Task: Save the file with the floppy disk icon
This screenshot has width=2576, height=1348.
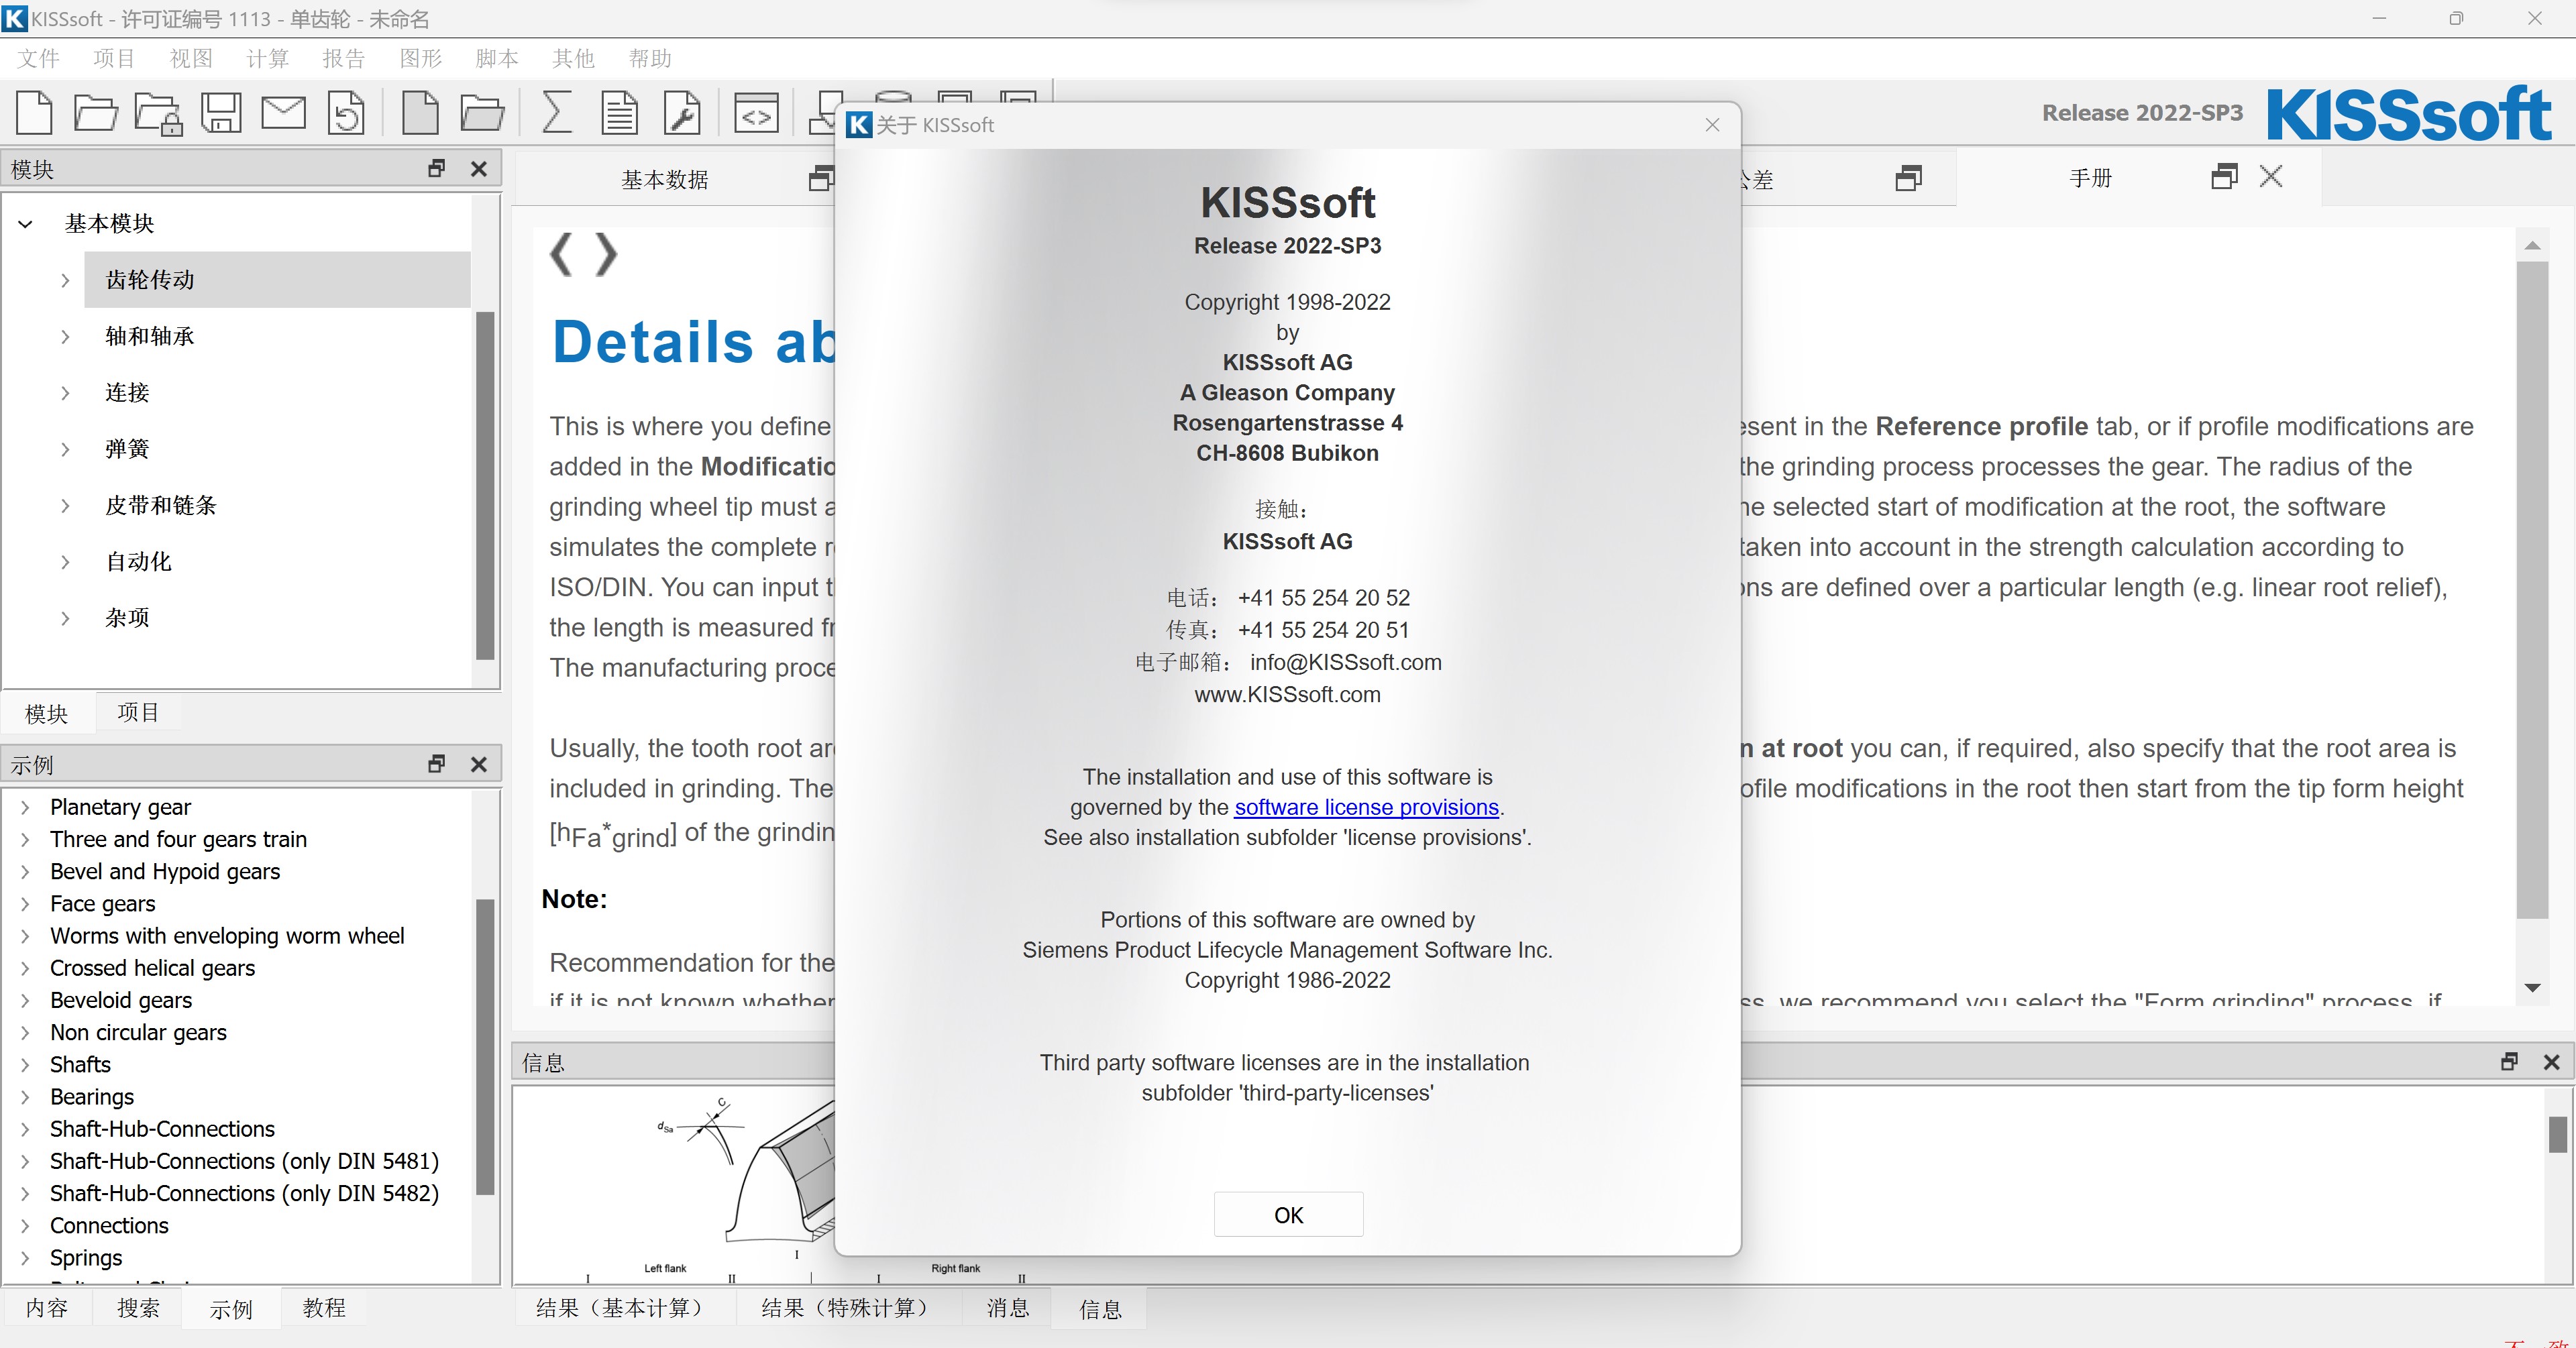Action: click(221, 112)
